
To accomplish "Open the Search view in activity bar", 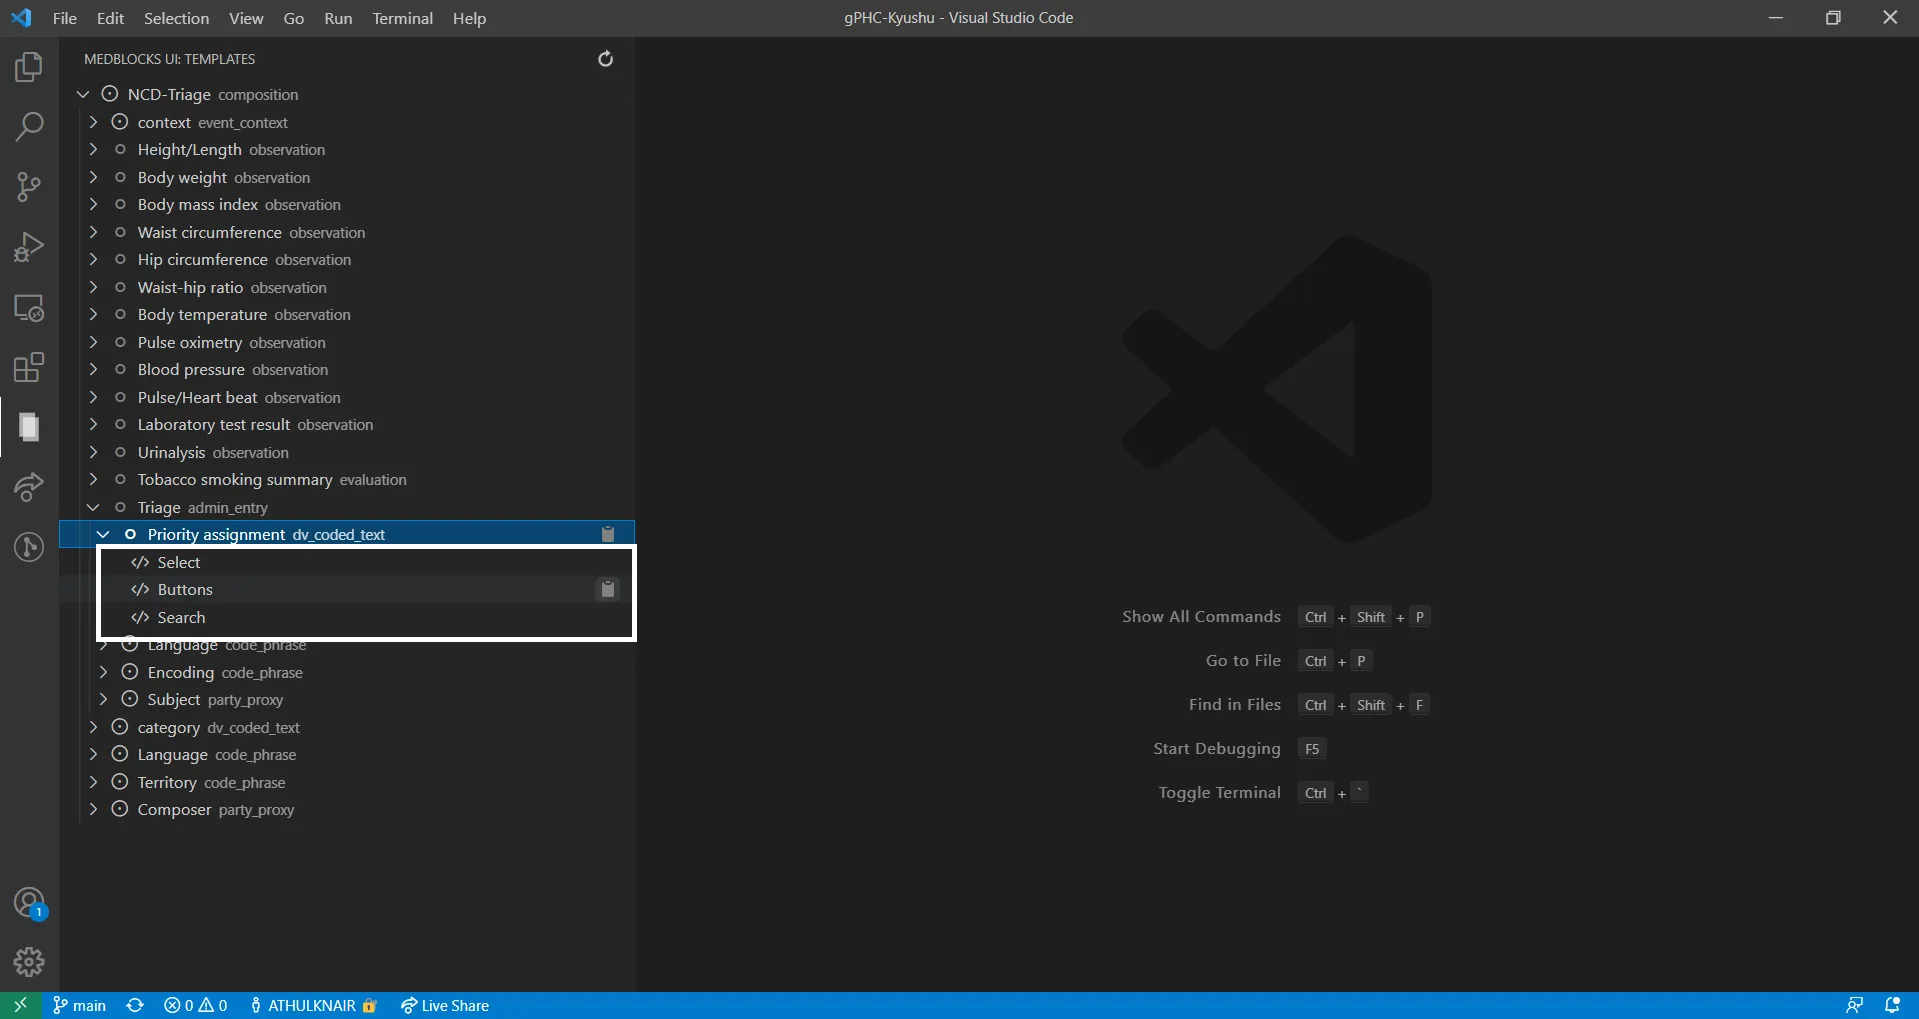I will [29, 127].
